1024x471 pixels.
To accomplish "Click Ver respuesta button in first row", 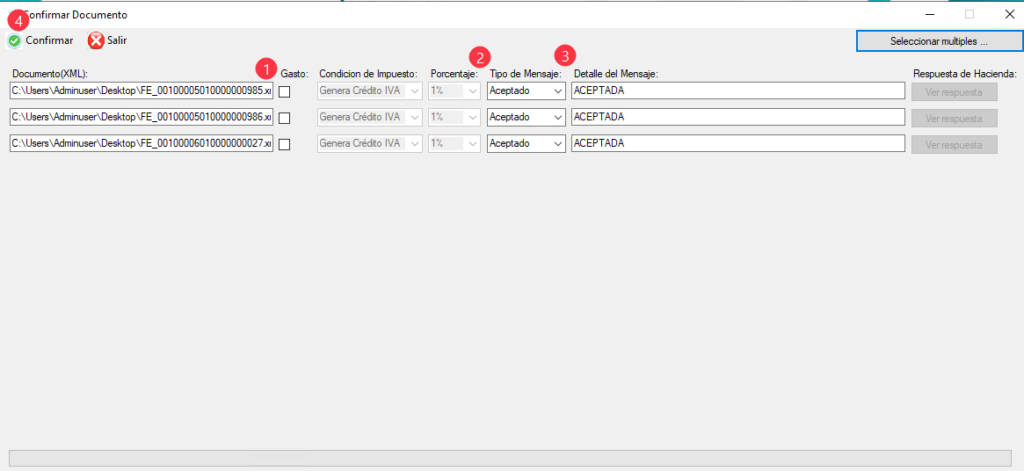I will point(954,91).
